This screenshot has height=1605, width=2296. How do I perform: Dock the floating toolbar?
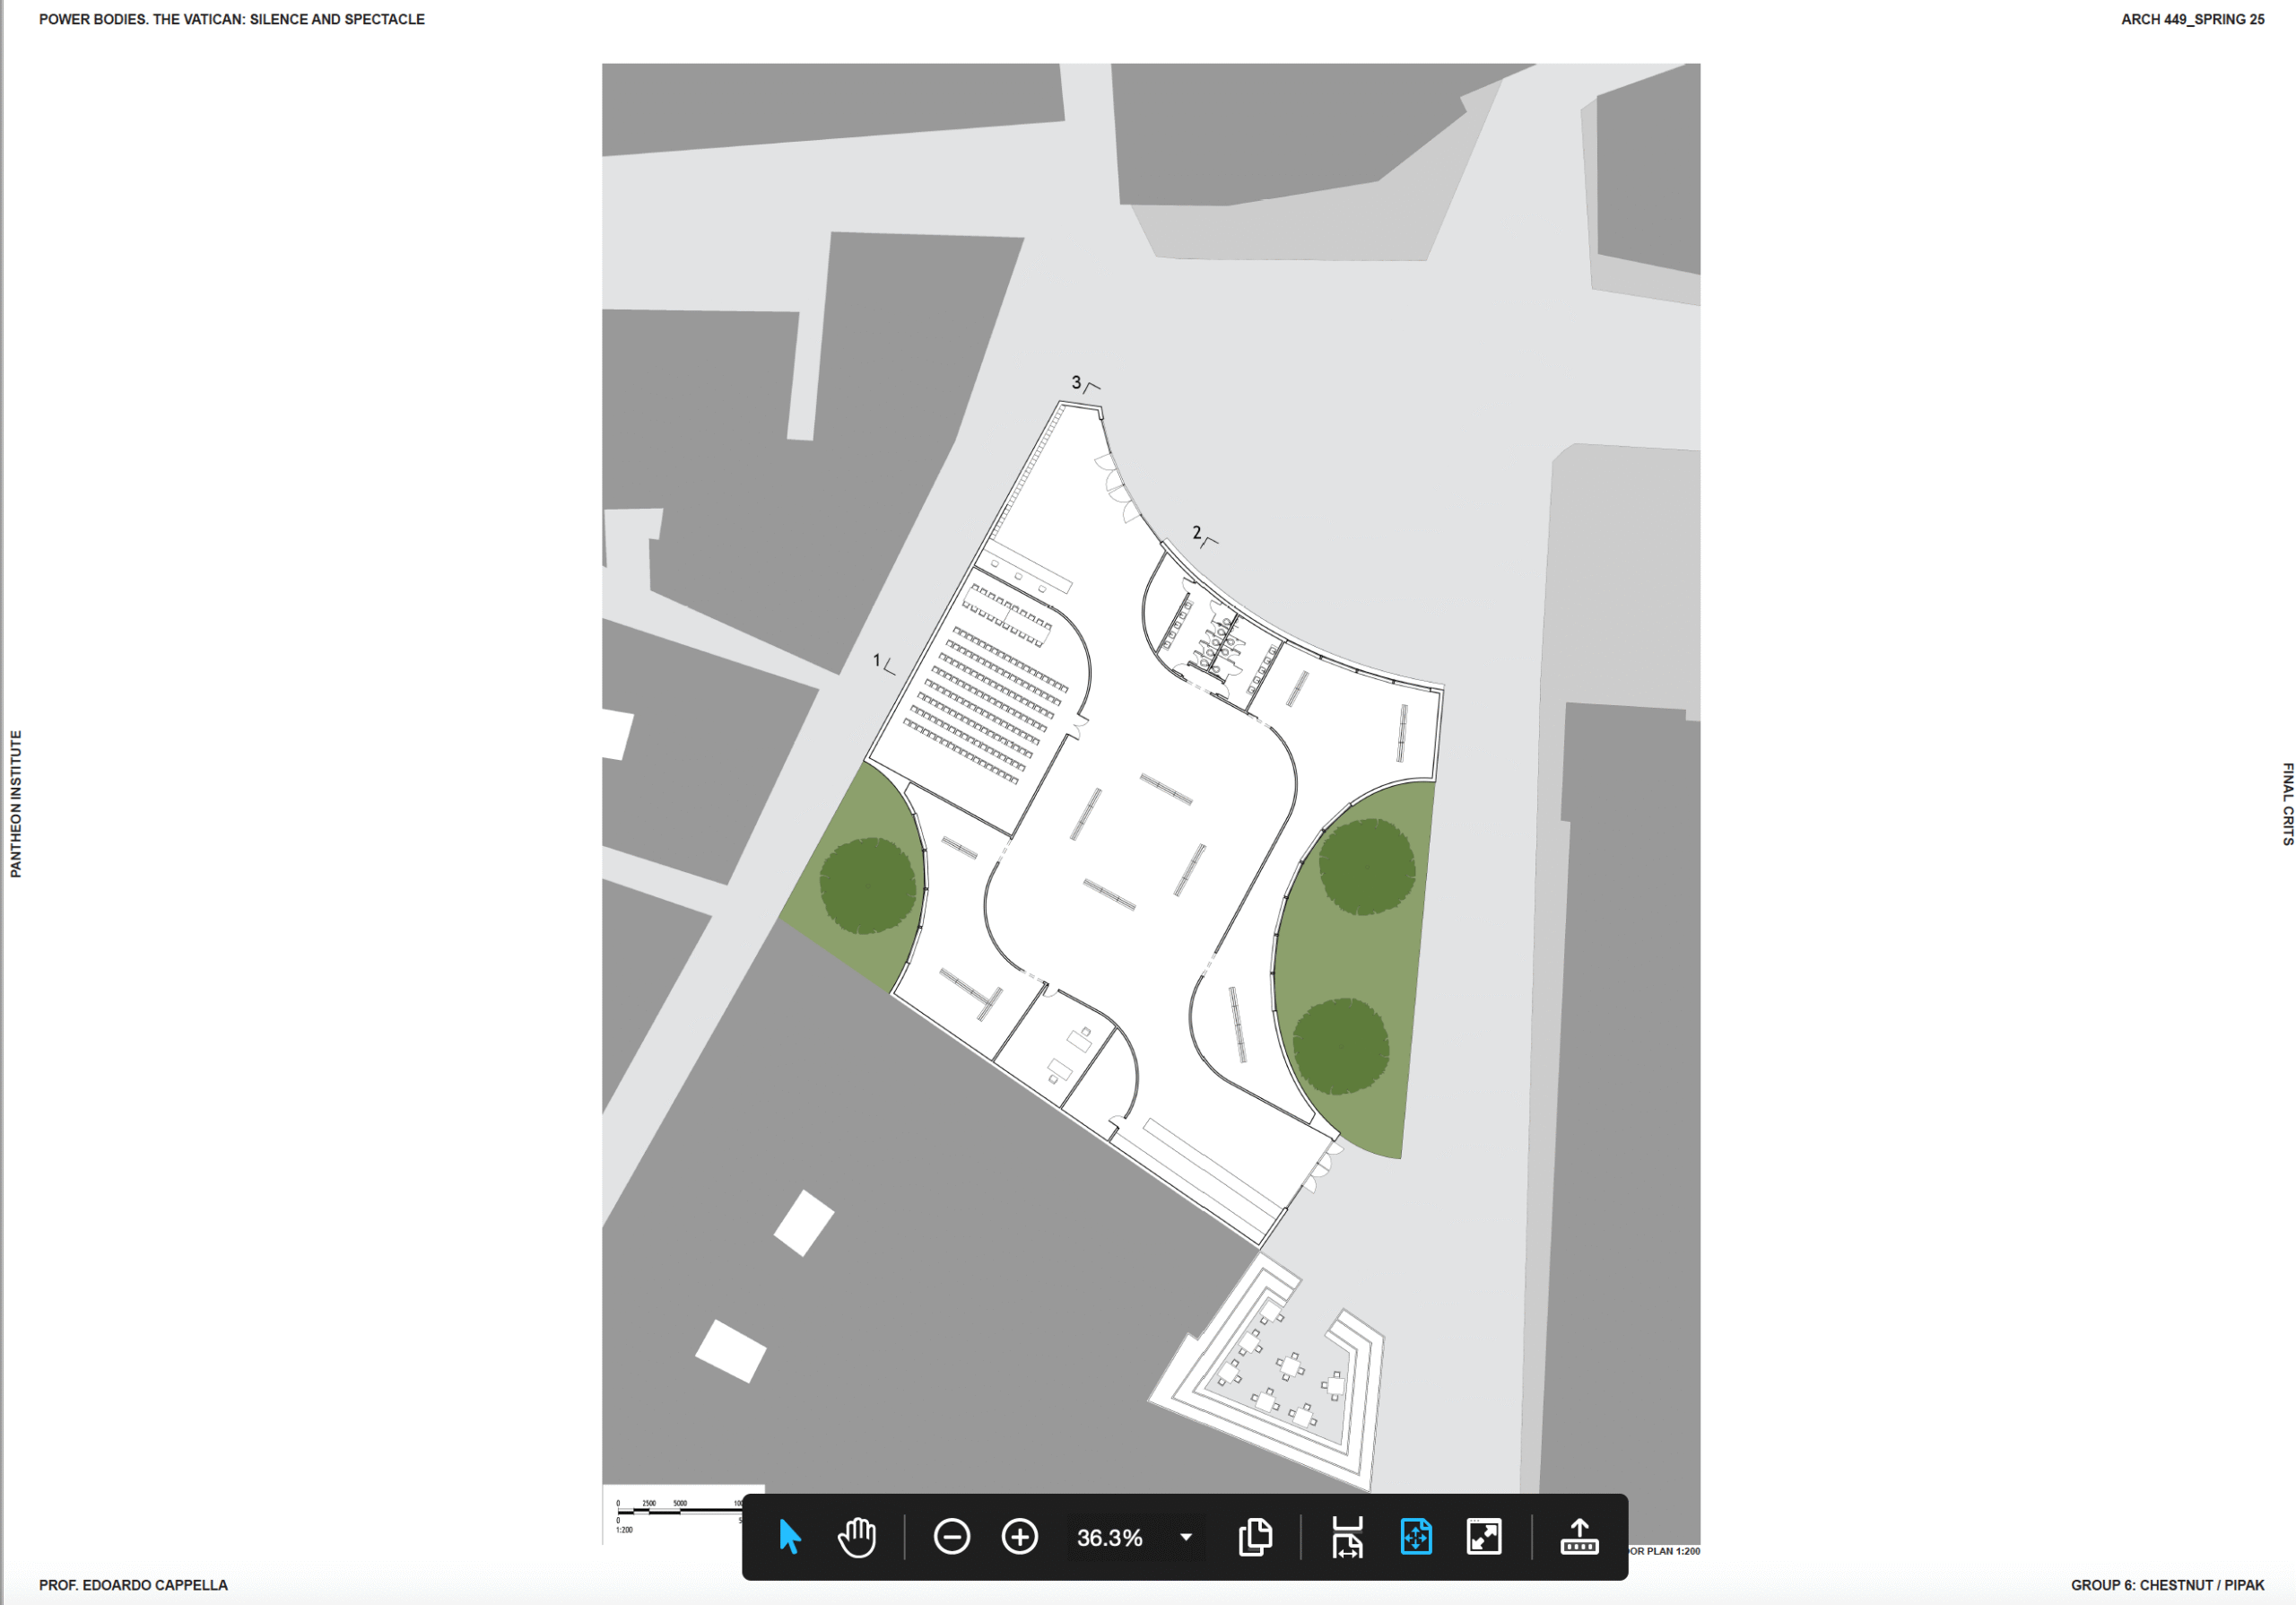[1579, 1537]
